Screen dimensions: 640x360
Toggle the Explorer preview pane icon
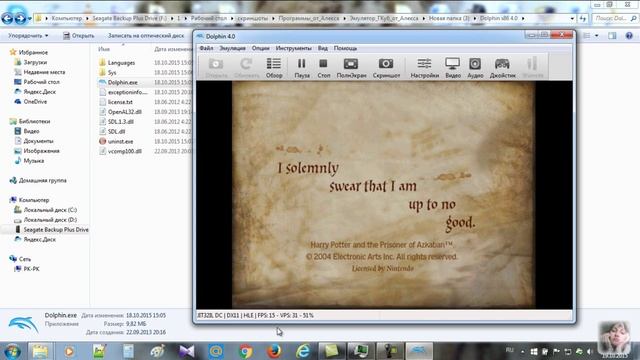click(612, 36)
